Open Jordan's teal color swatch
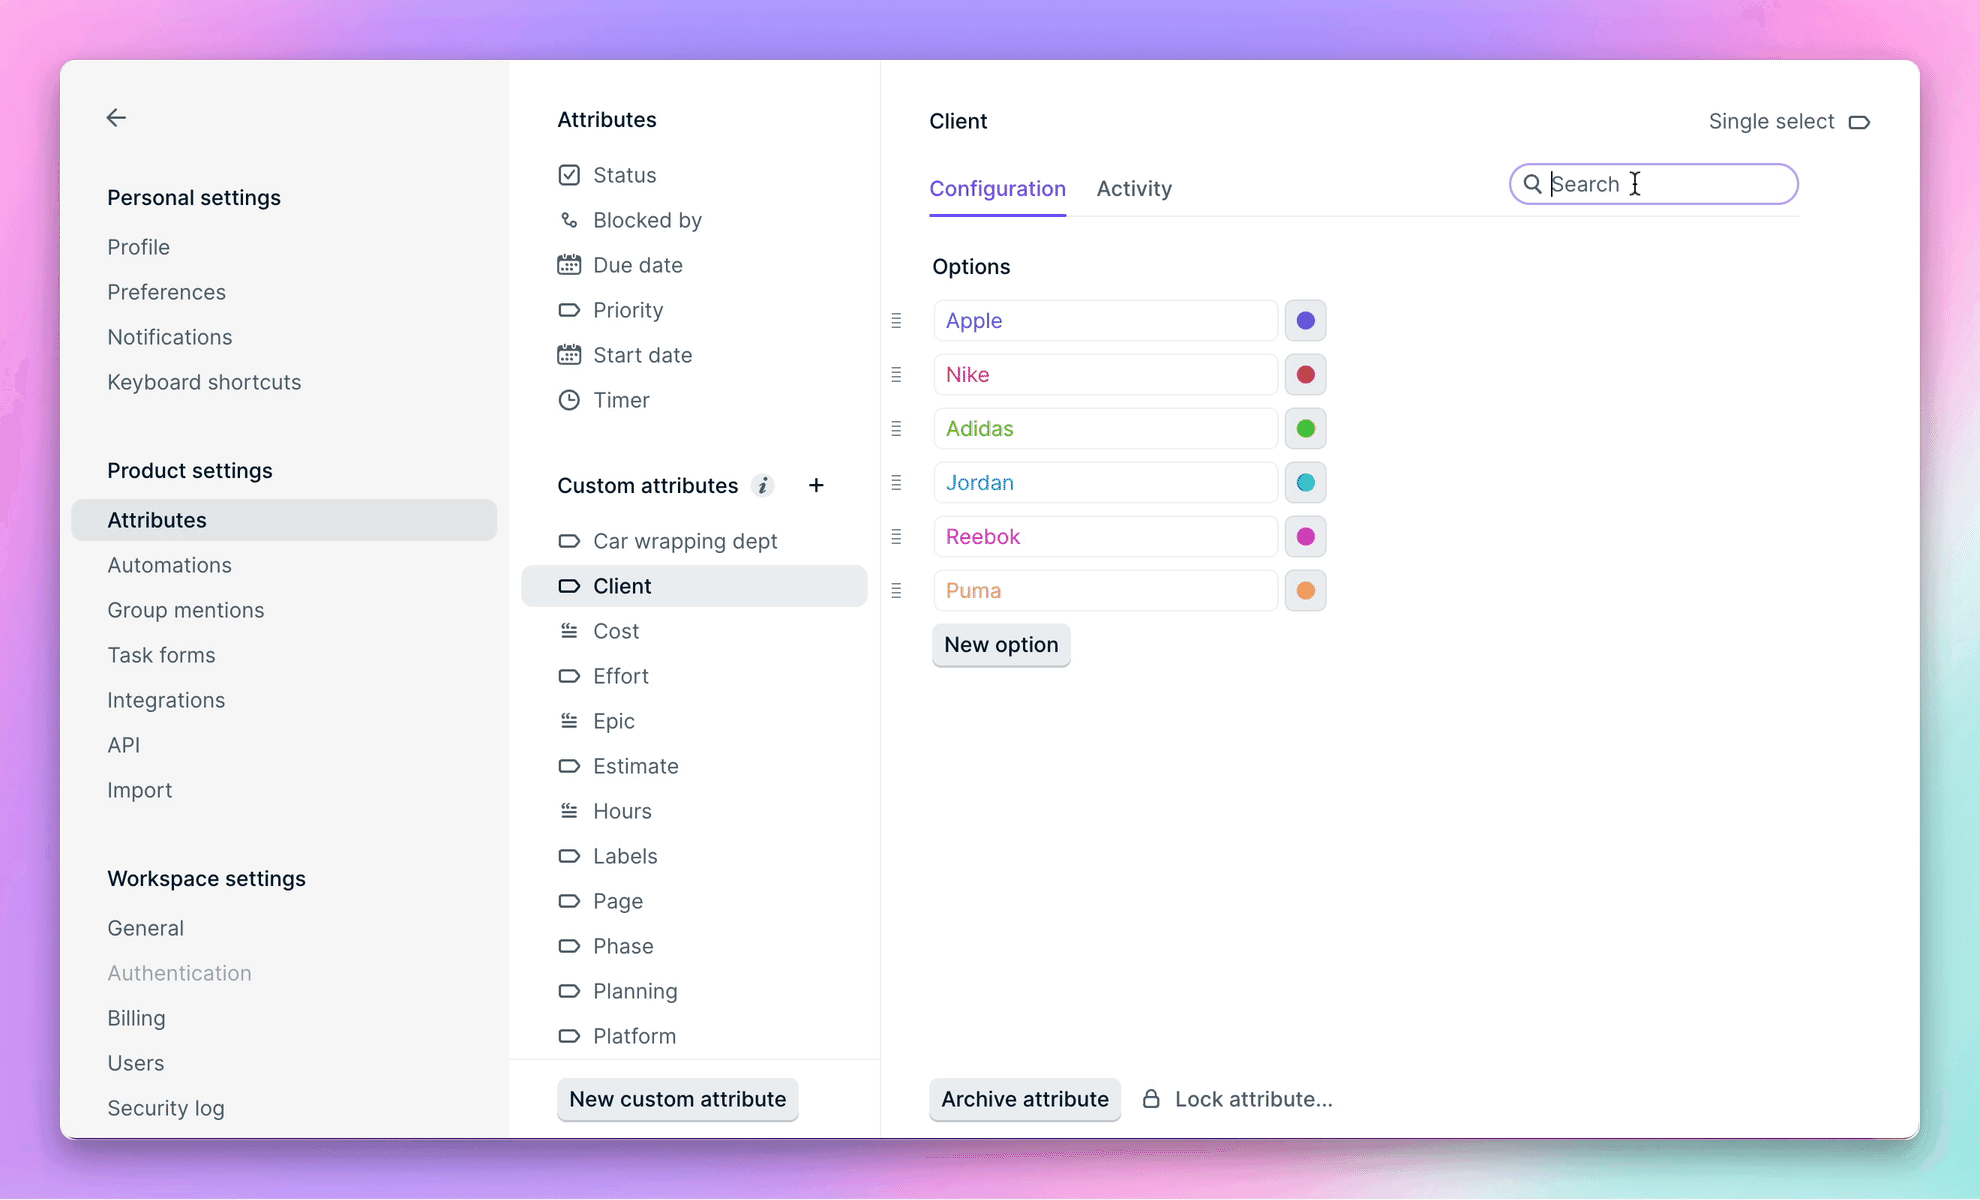1980x1200 pixels. tap(1305, 483)
